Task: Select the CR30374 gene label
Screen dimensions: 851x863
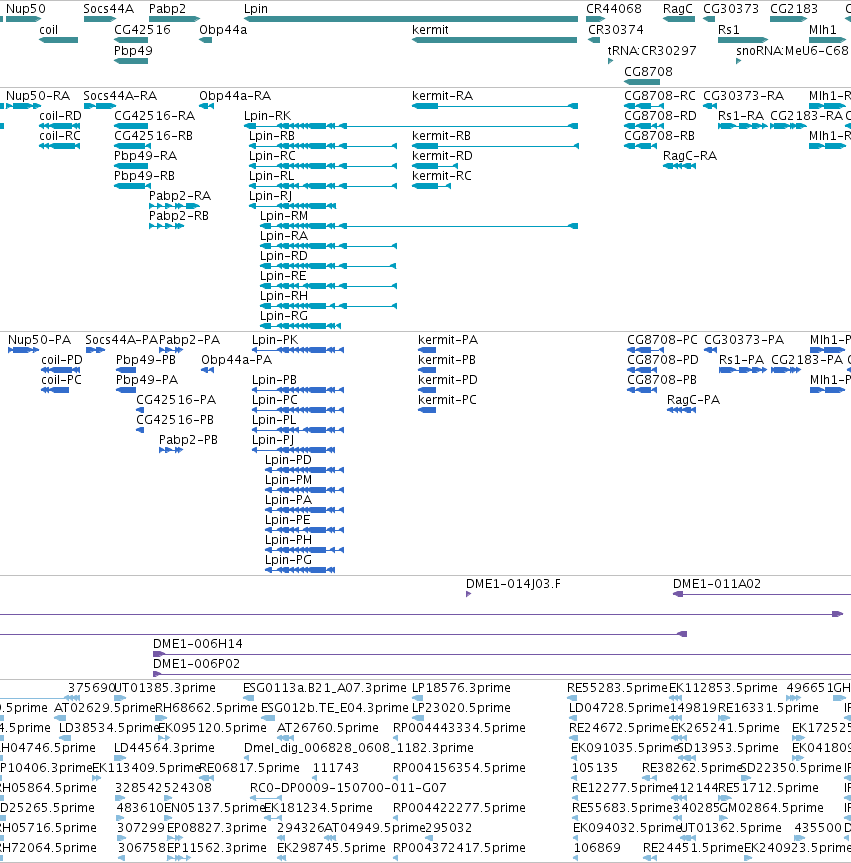Action: pos(615,30)
